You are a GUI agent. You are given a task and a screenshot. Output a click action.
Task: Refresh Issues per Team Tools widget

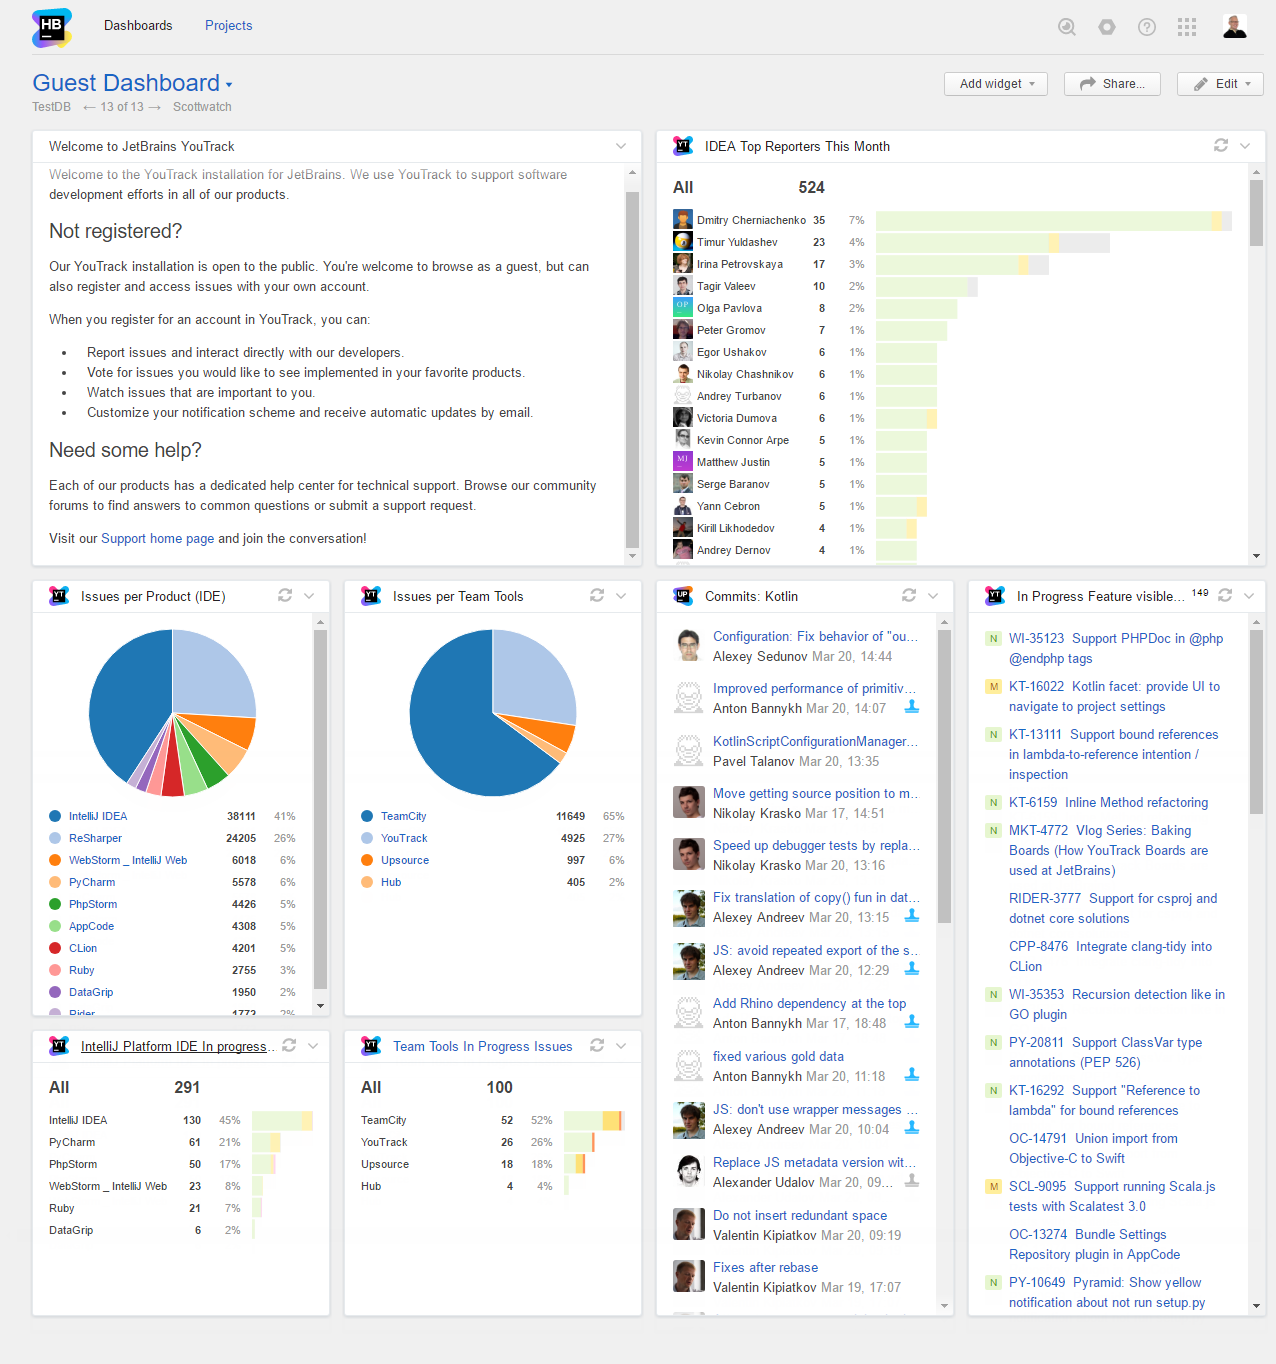597,595
